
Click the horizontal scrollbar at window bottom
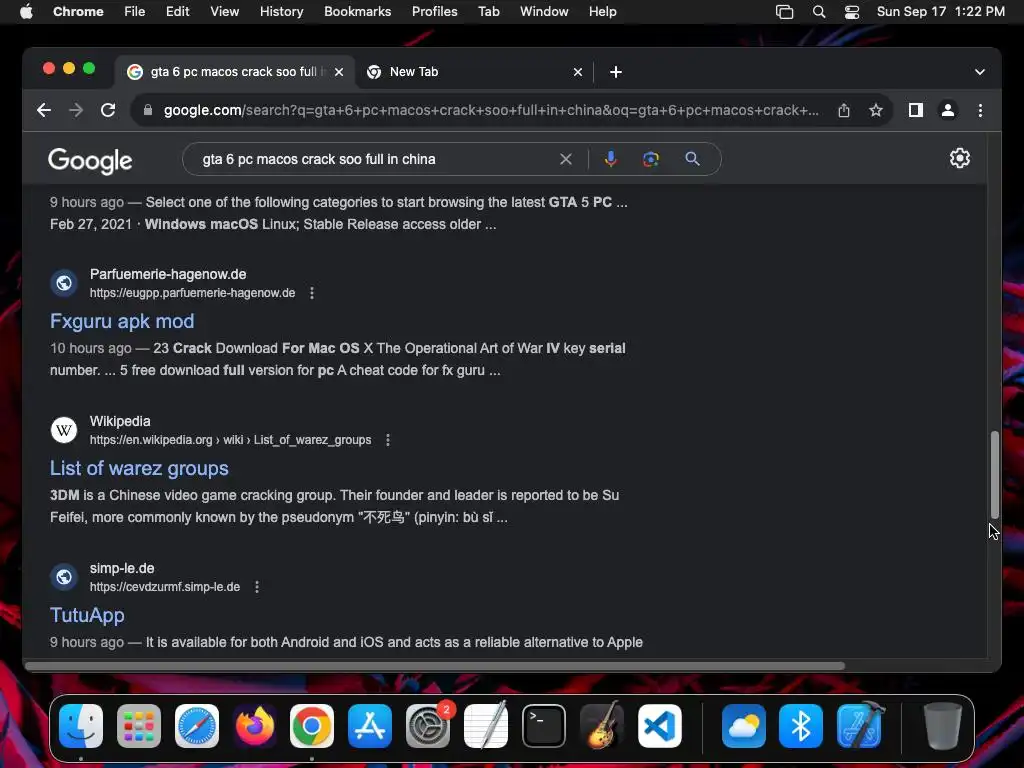(x=435, y=665)
